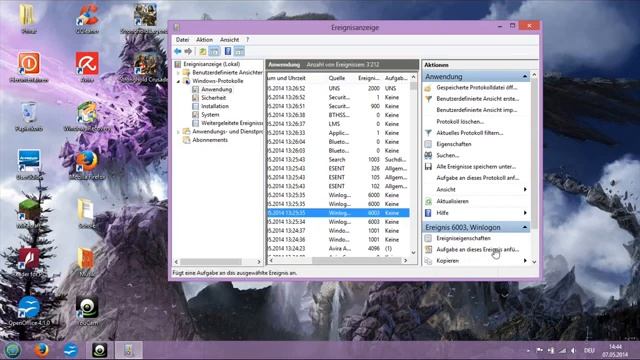Open Mozilla Firefox desktop shortcut

point(87,165)
